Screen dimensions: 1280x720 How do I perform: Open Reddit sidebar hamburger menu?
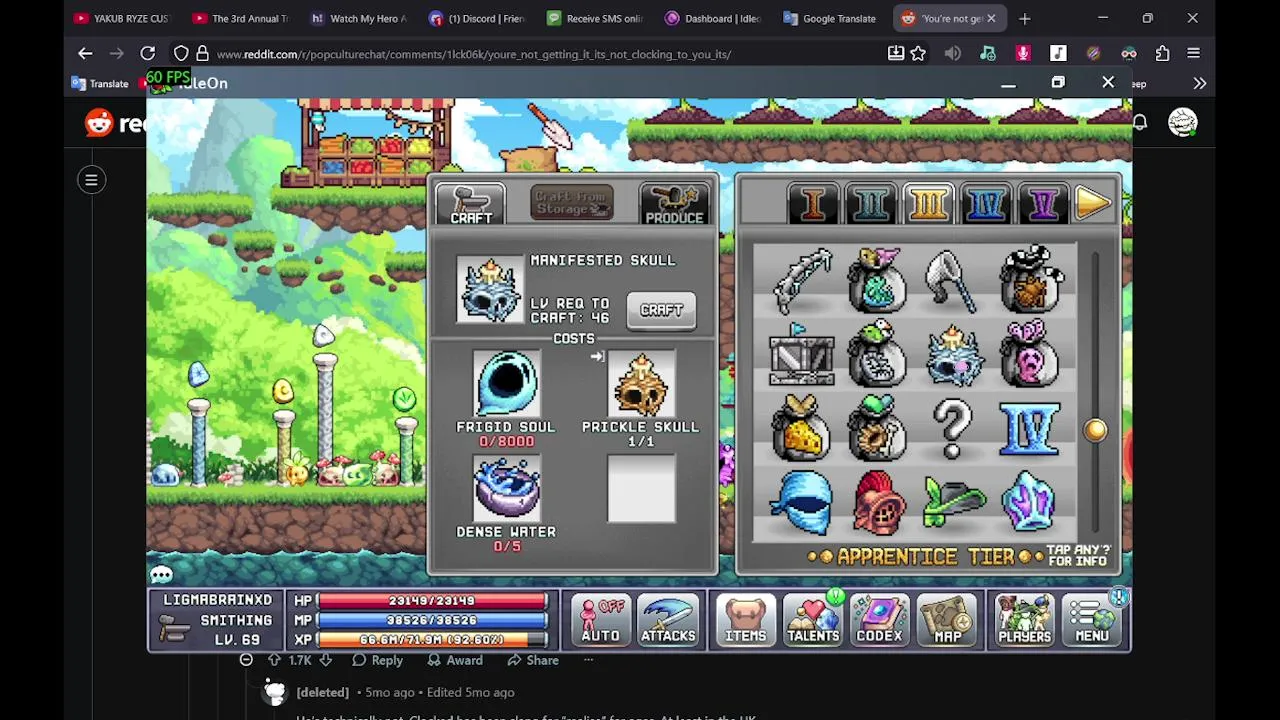point(91,180)
